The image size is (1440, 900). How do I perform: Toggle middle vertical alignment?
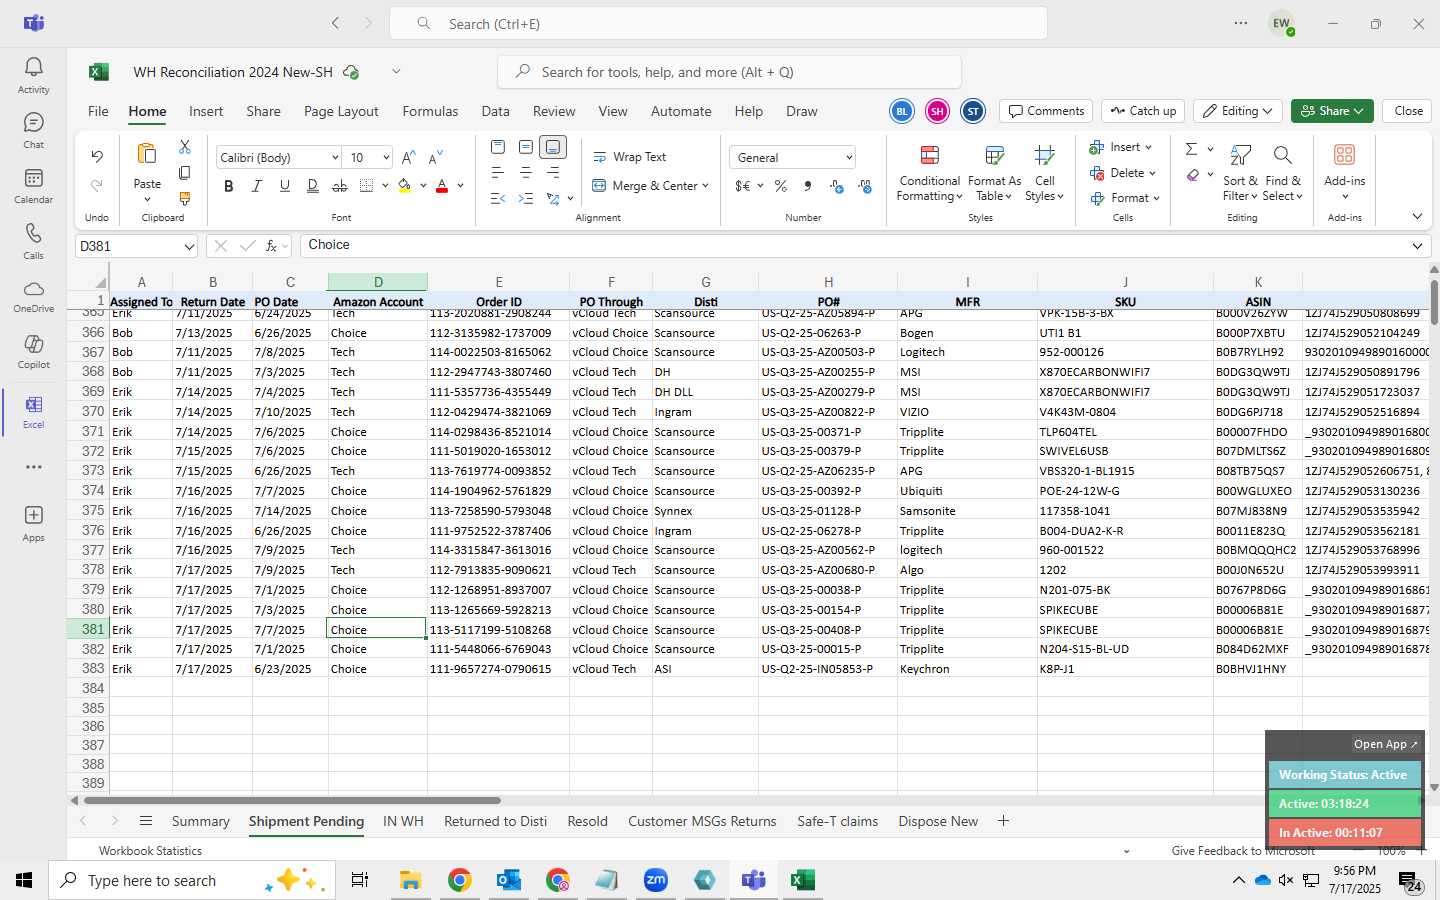pos(525,147)
